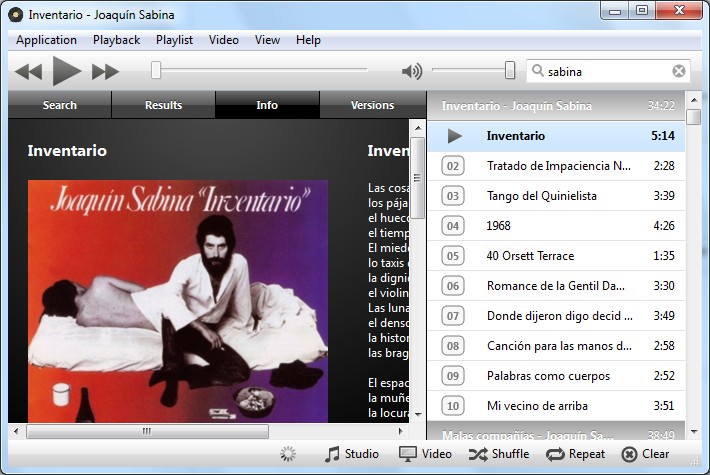This screenshot has width=710, height=475.
Task: Select the track Tratado de Impaciencia N...
Action: coord(556,166)
